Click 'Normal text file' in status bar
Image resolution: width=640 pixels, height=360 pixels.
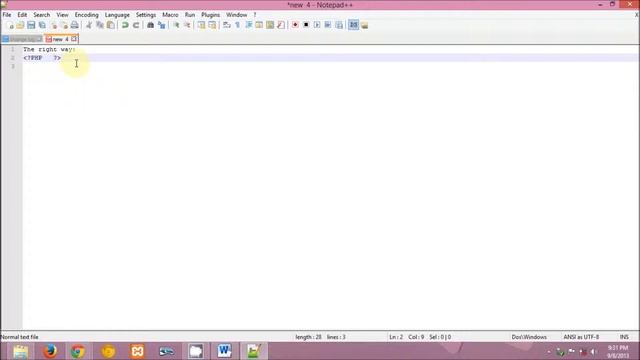click(20, 337)
